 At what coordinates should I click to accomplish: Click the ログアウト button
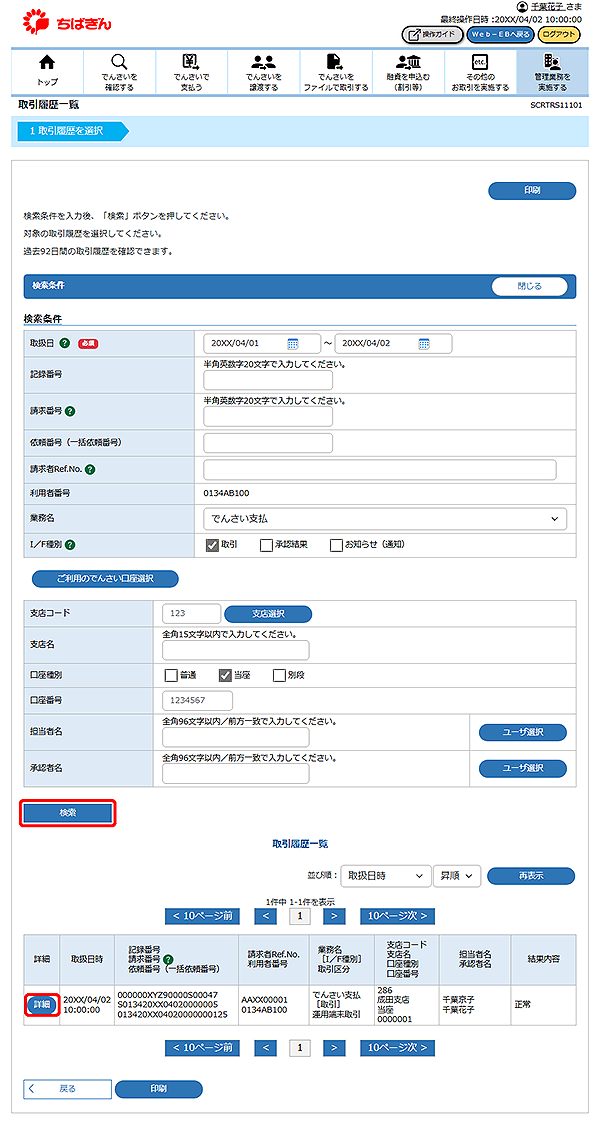(x=558, y=34)
